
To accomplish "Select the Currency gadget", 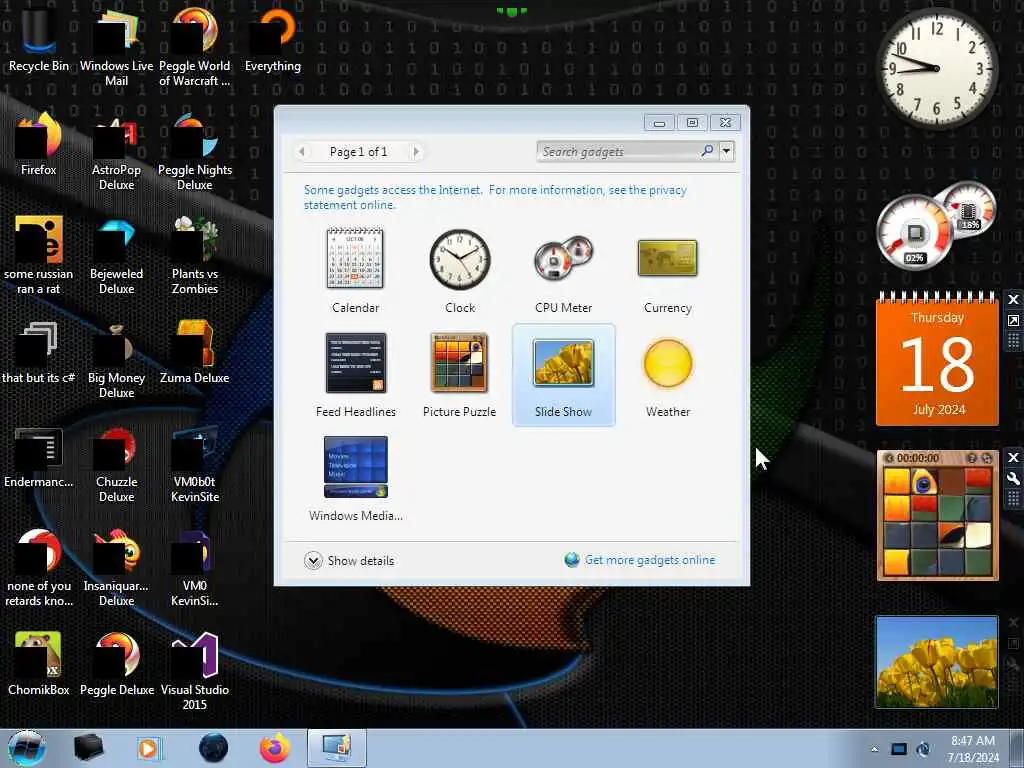I will [667, 270].
